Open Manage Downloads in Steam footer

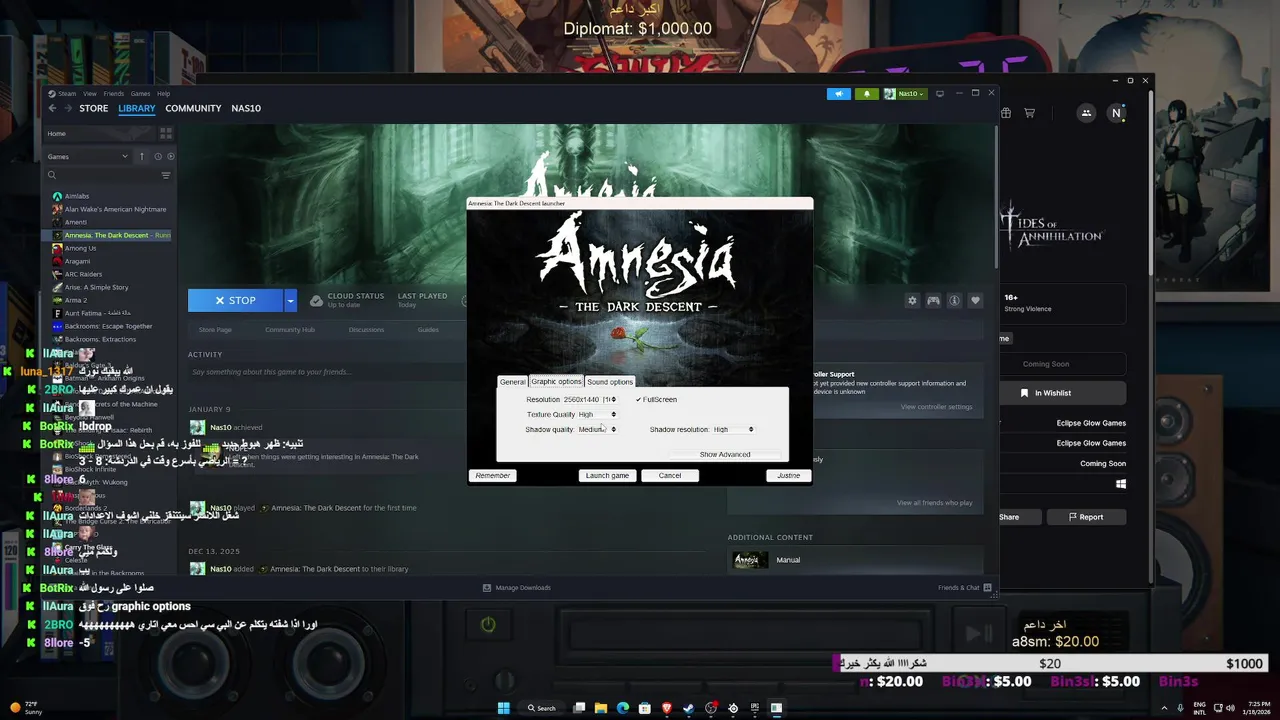(517, 587)
